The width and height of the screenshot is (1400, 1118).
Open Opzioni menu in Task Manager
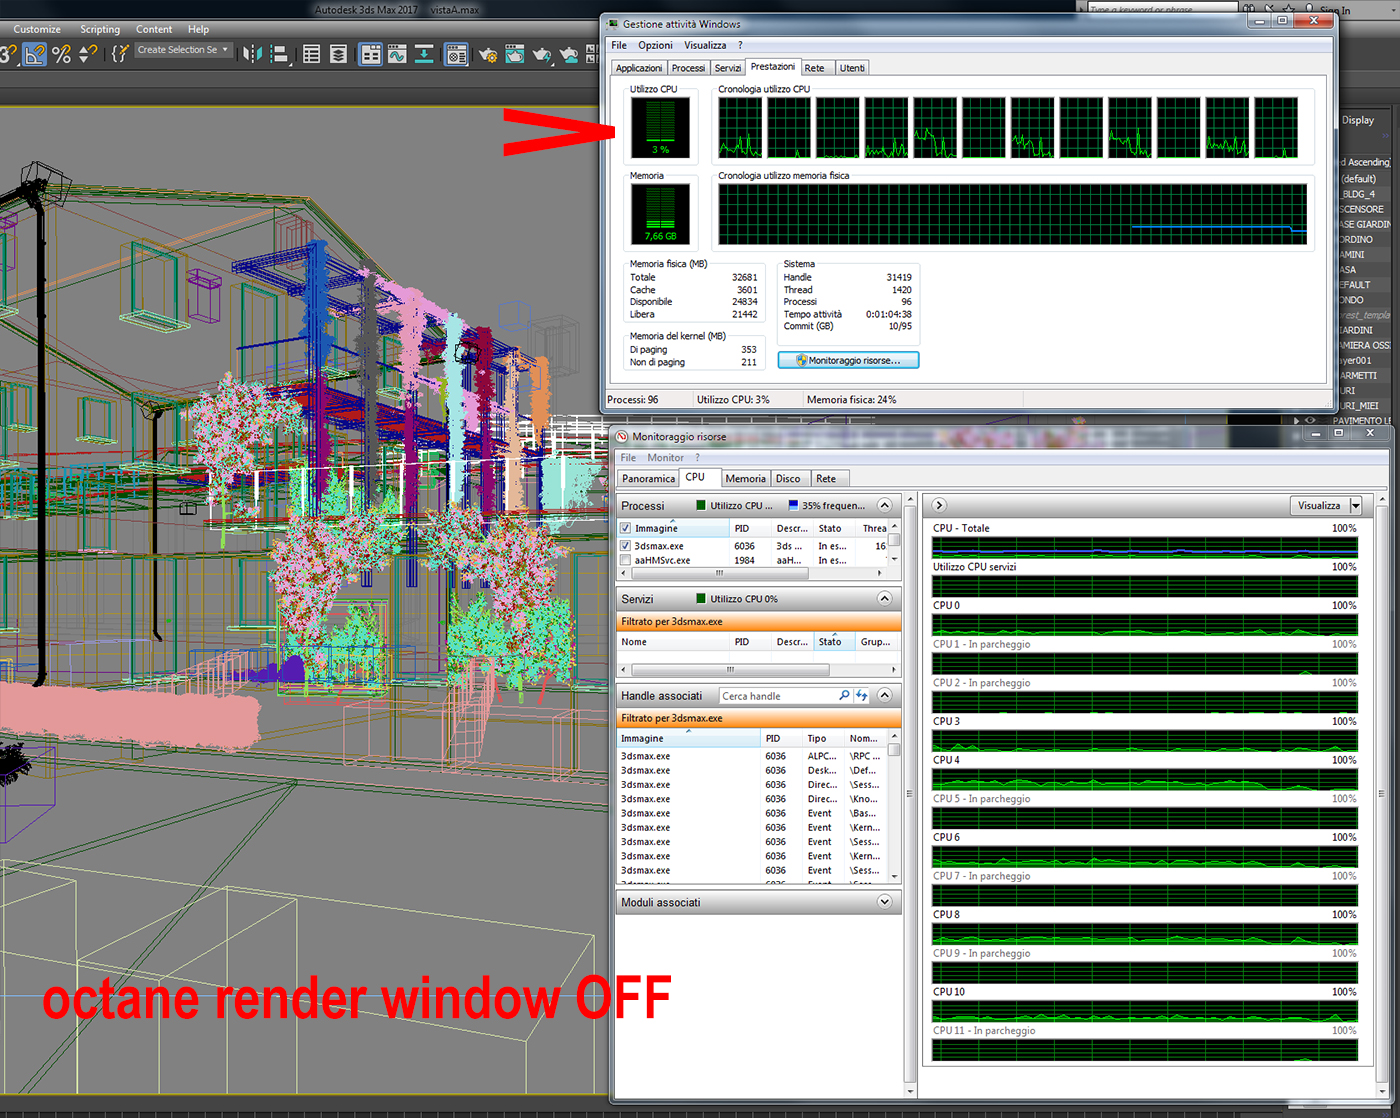tap(656, 45)
